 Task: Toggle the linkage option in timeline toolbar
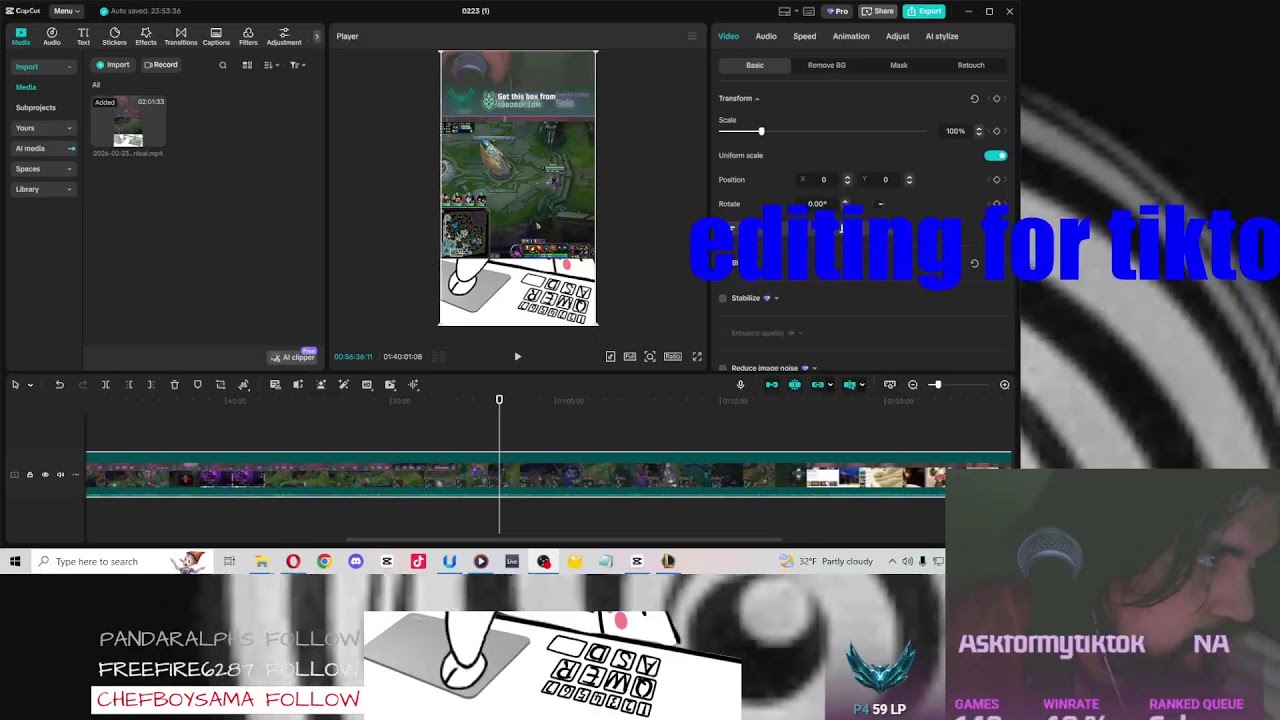click(x=818, y=385)
